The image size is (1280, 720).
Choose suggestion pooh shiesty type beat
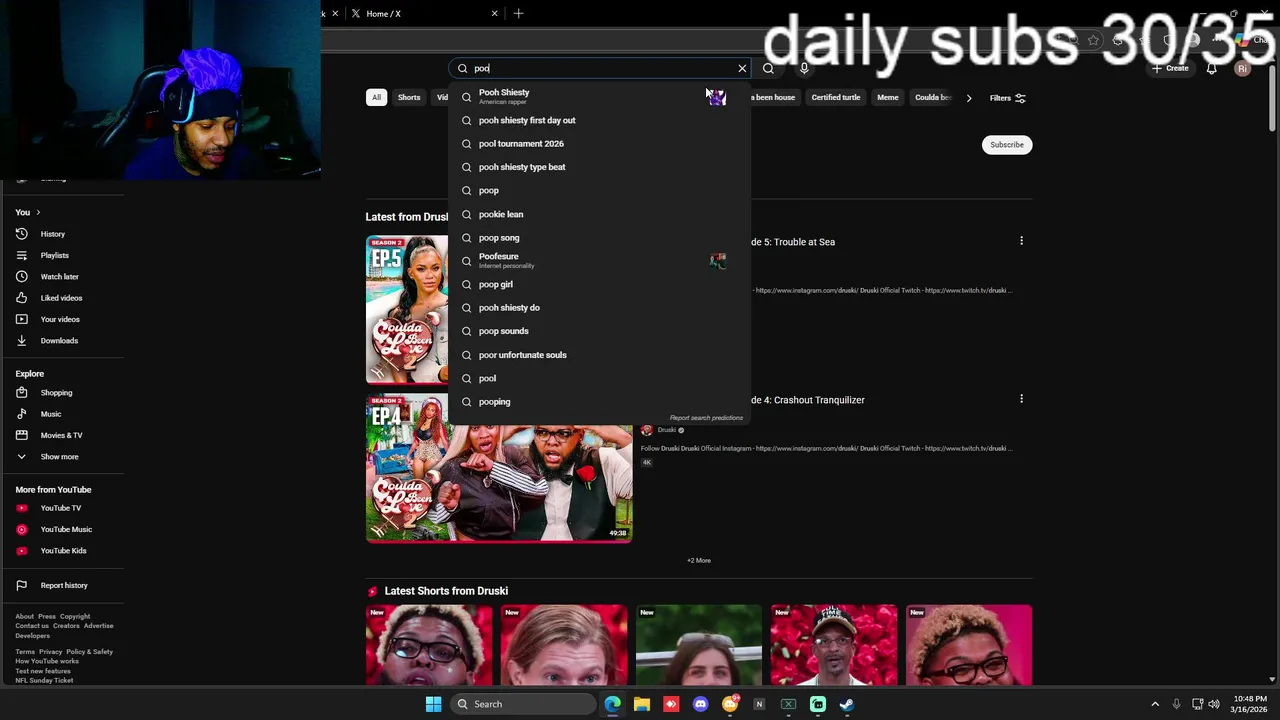(x=600, y=167)
